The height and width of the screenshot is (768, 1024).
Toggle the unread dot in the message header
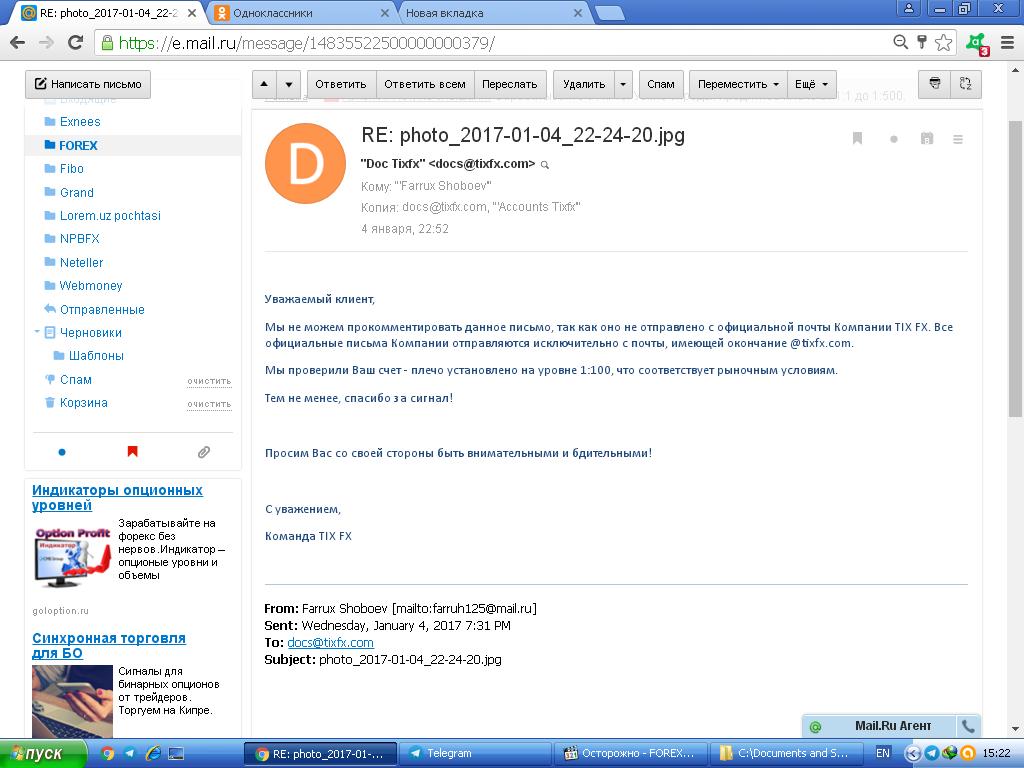pyautogui.click(x=893, y=139)
